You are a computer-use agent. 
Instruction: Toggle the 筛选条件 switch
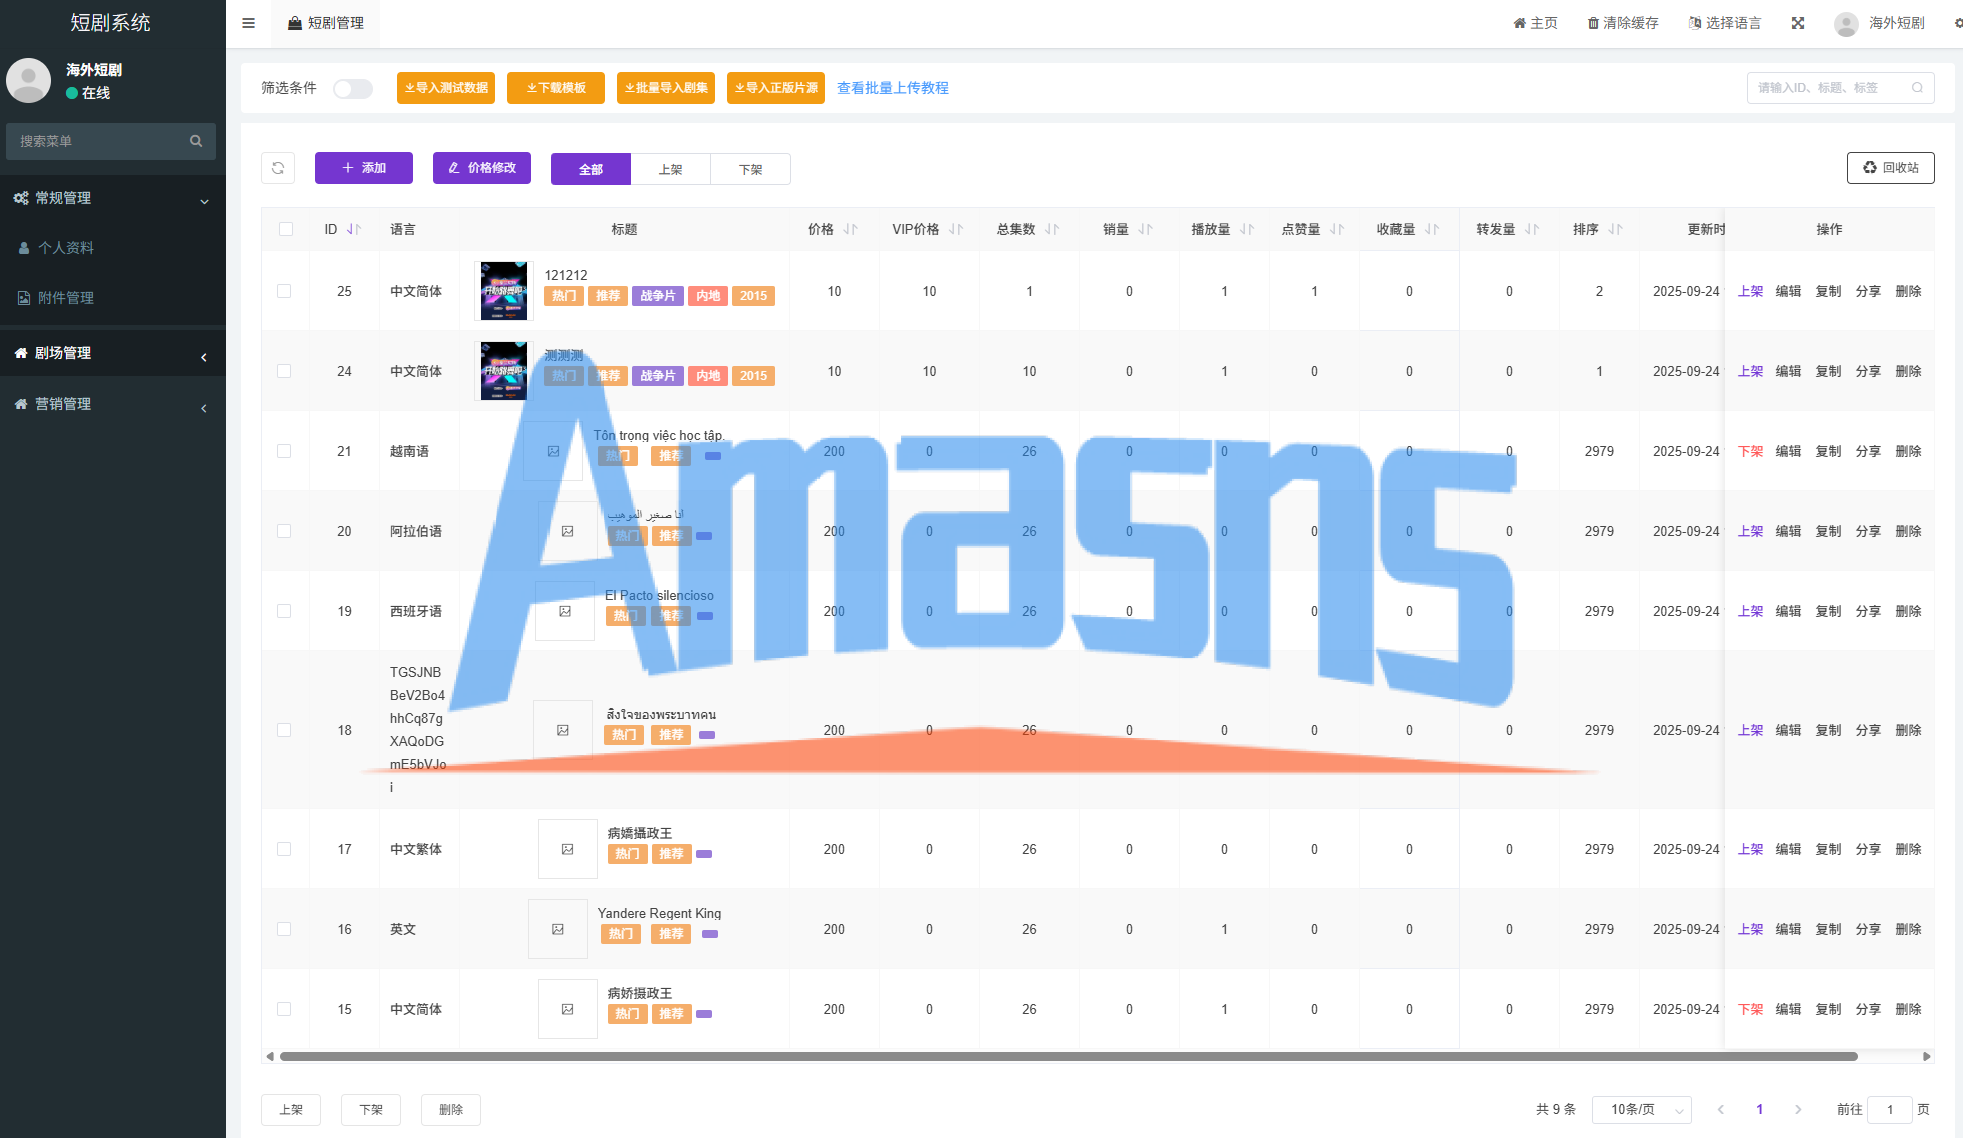[353, 88]
